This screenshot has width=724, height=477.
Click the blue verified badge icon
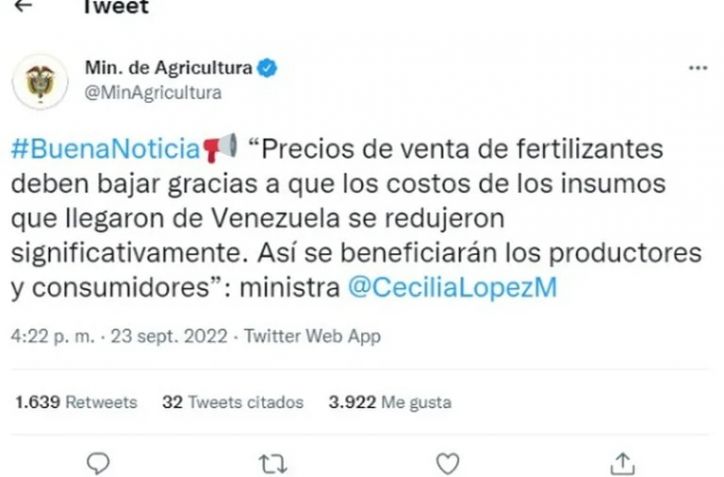tap(267, 68)
